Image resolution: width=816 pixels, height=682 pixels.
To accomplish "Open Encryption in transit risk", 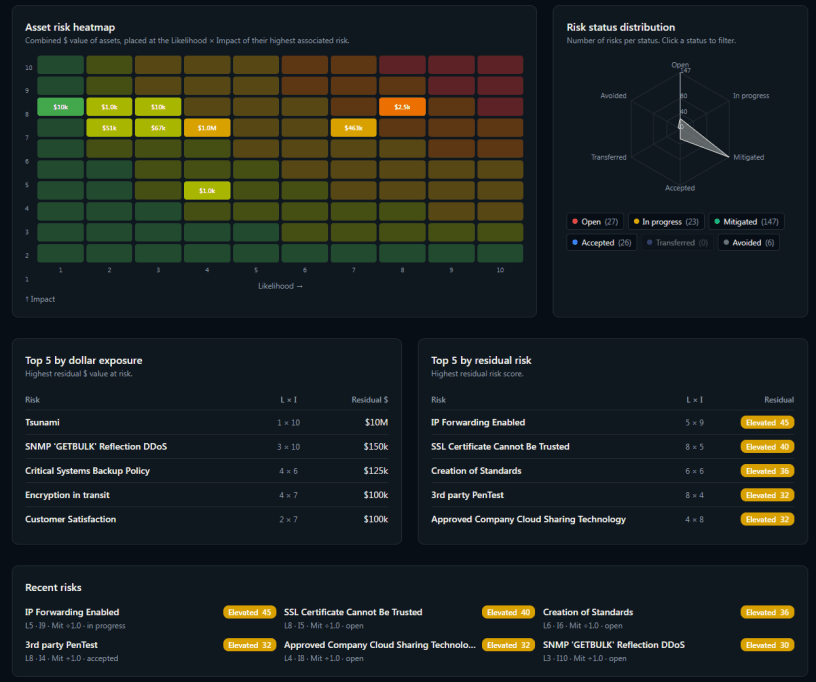I will 207,495.
